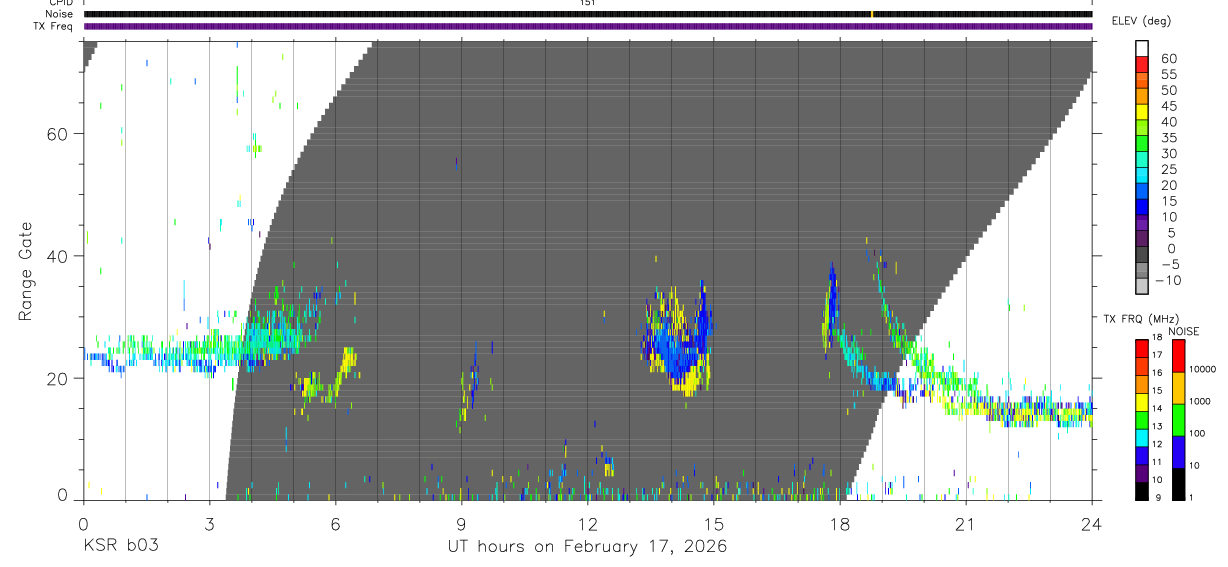Click the blue-yellow echo cluster near 14 UT
1228x567 pixels.
678,340
